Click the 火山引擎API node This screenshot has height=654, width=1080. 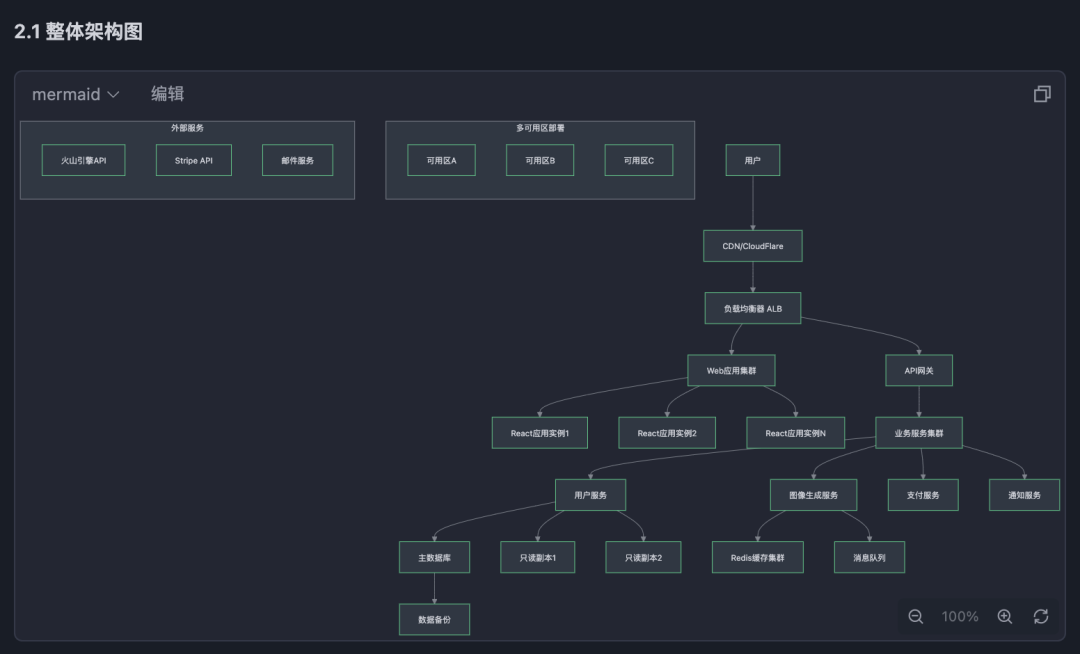click(83, 160)
